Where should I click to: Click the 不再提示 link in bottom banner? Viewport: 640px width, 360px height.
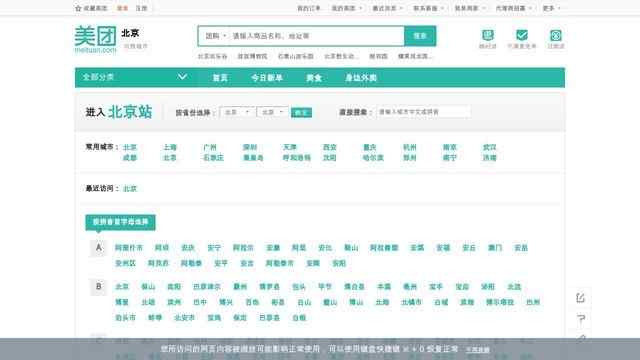point(478,350)
